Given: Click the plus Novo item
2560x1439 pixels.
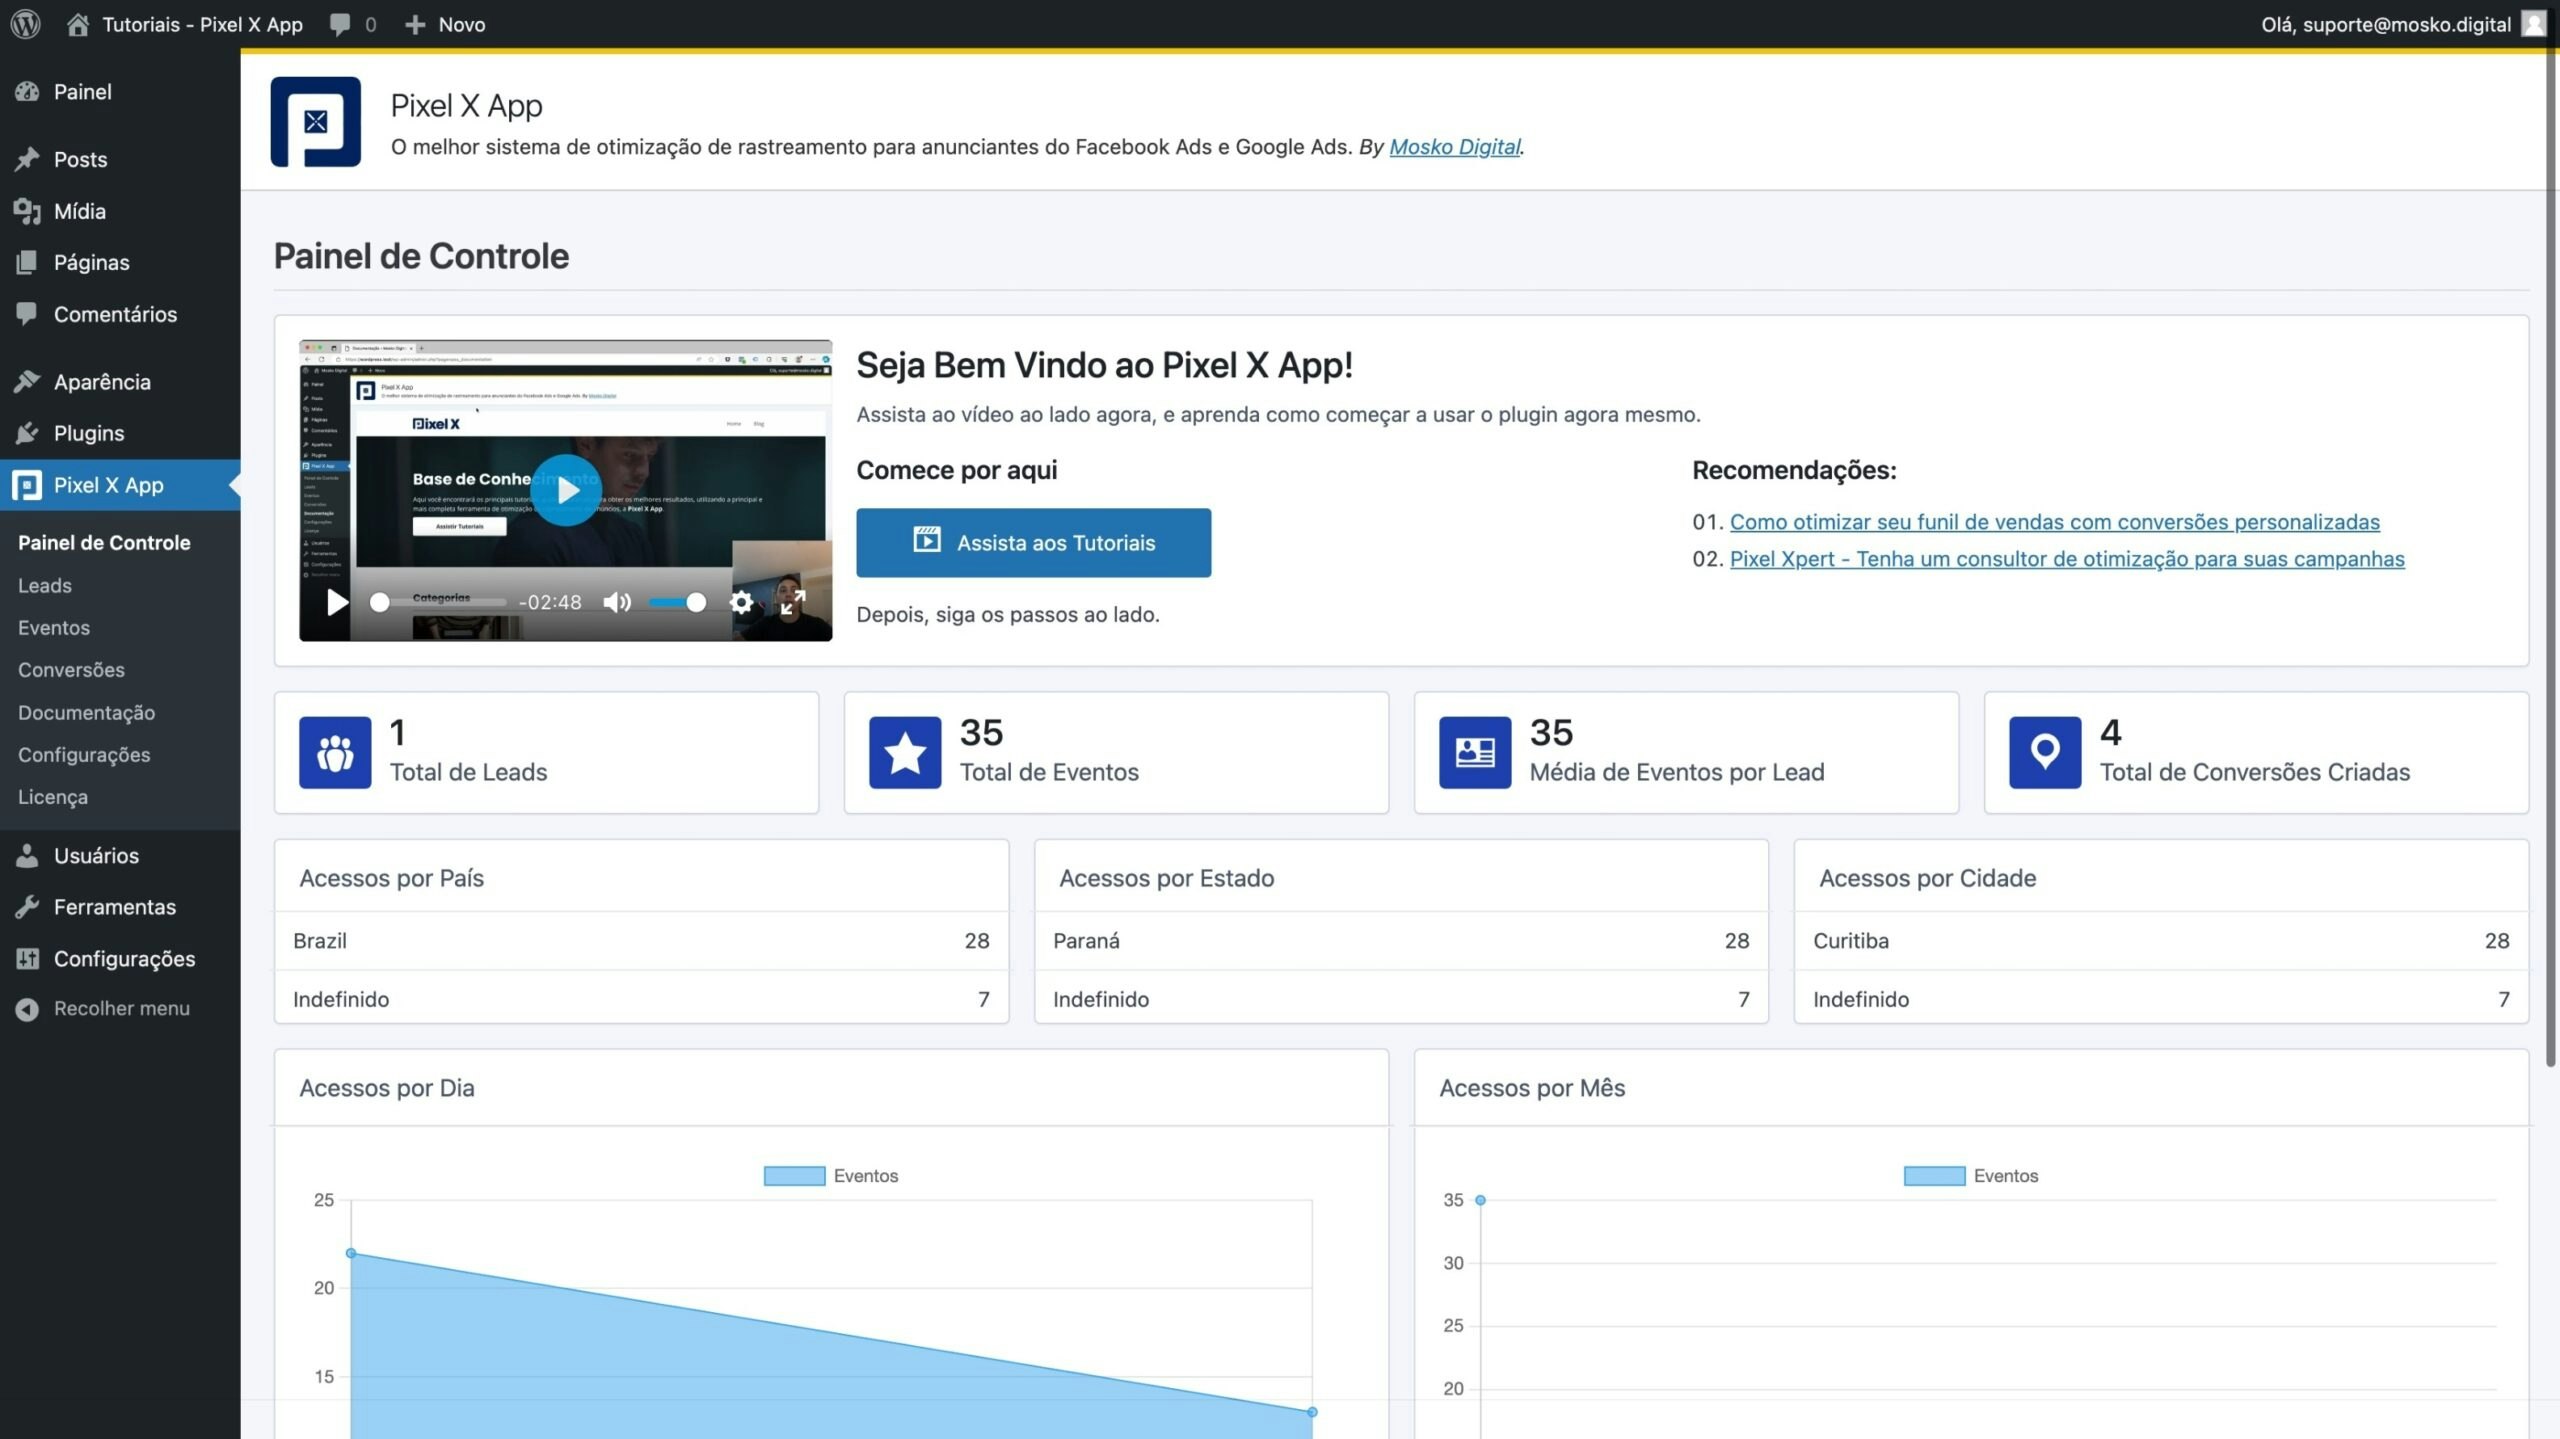Looking at the screenshot, I should pyautogui.click(x=445, y=24).
